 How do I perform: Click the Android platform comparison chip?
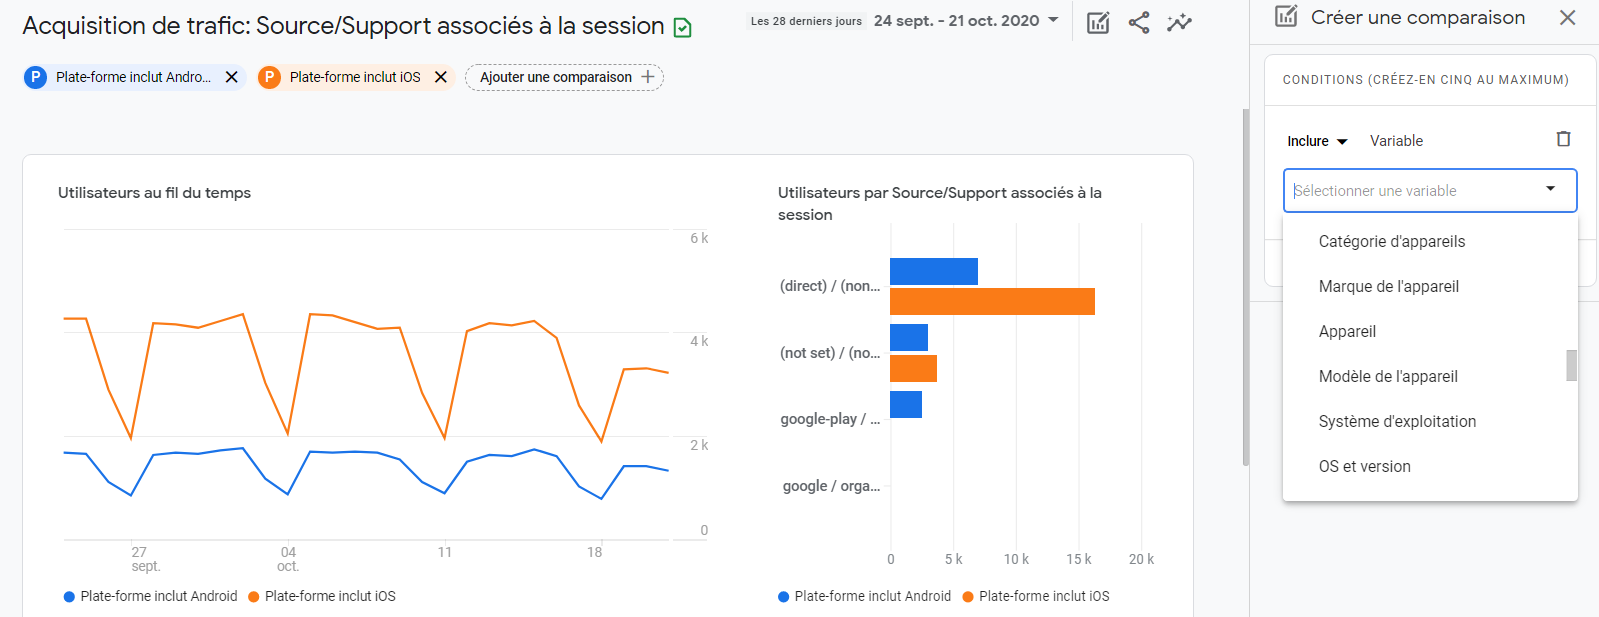click(132, 77)
